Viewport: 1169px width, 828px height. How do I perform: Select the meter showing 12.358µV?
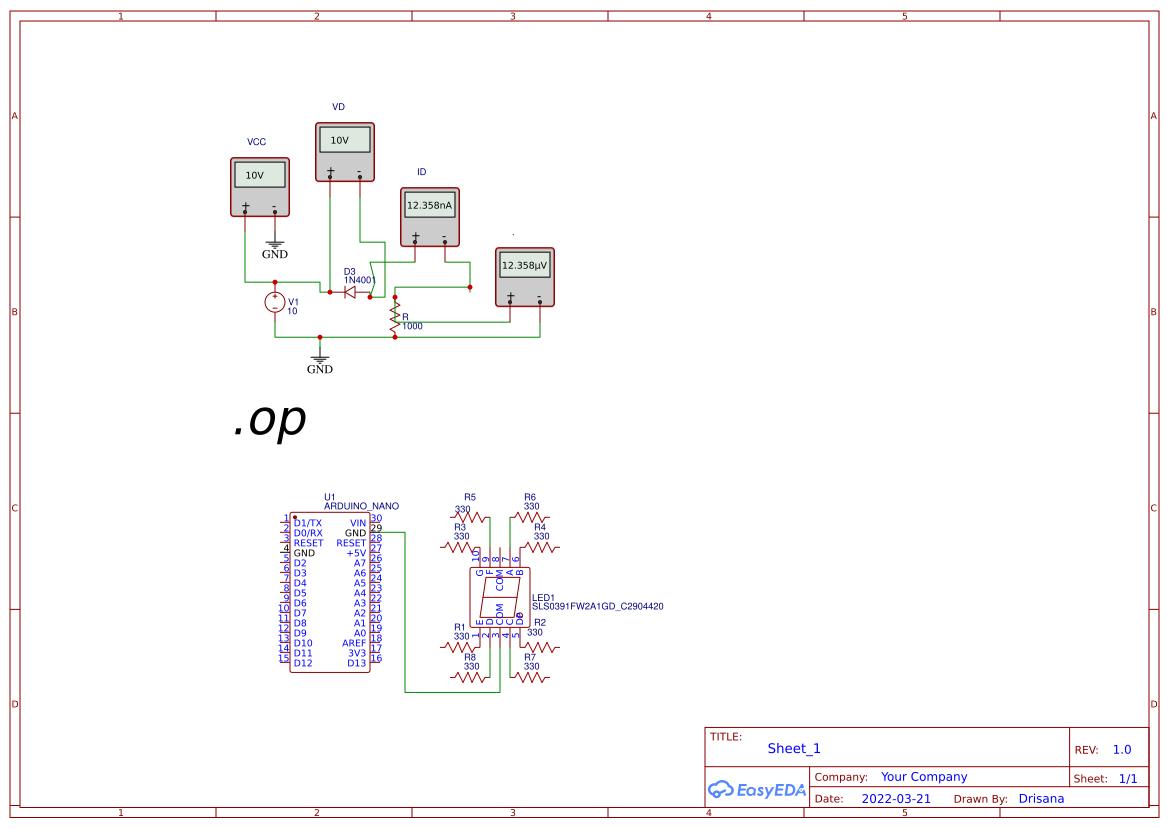(x=524, y=278)
